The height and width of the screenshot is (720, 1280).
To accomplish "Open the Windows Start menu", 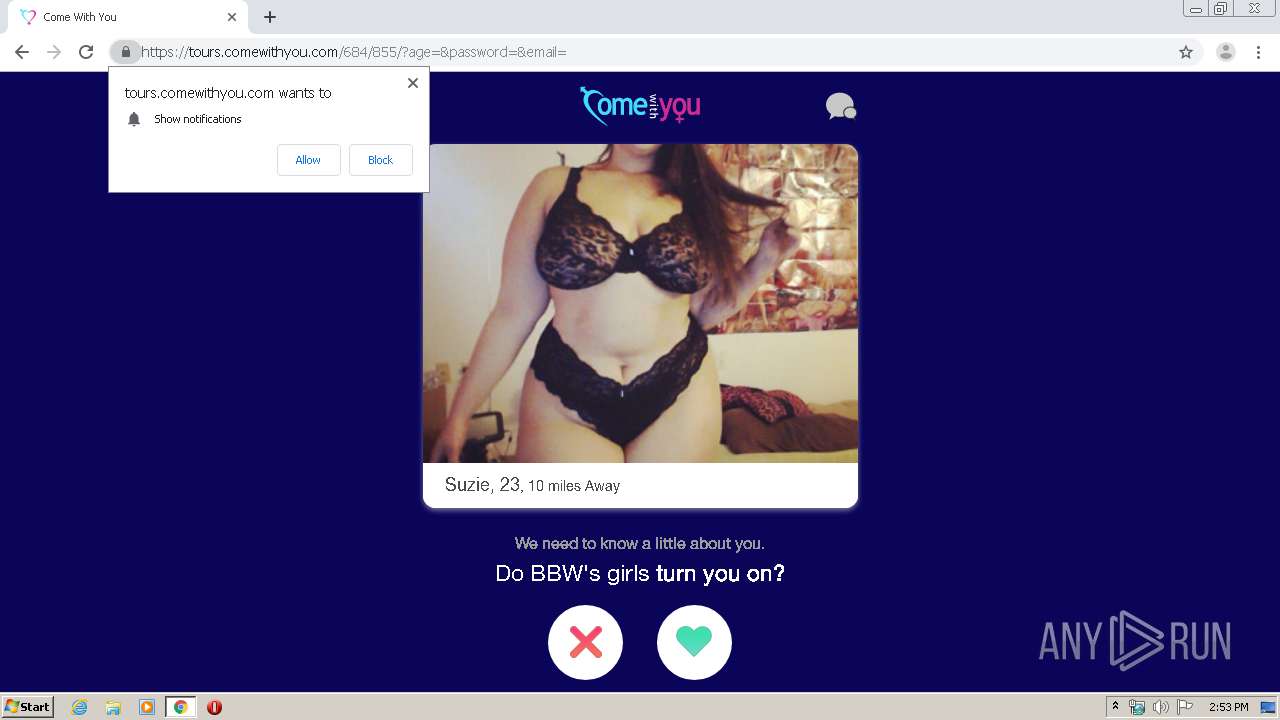I will point(28,707).
